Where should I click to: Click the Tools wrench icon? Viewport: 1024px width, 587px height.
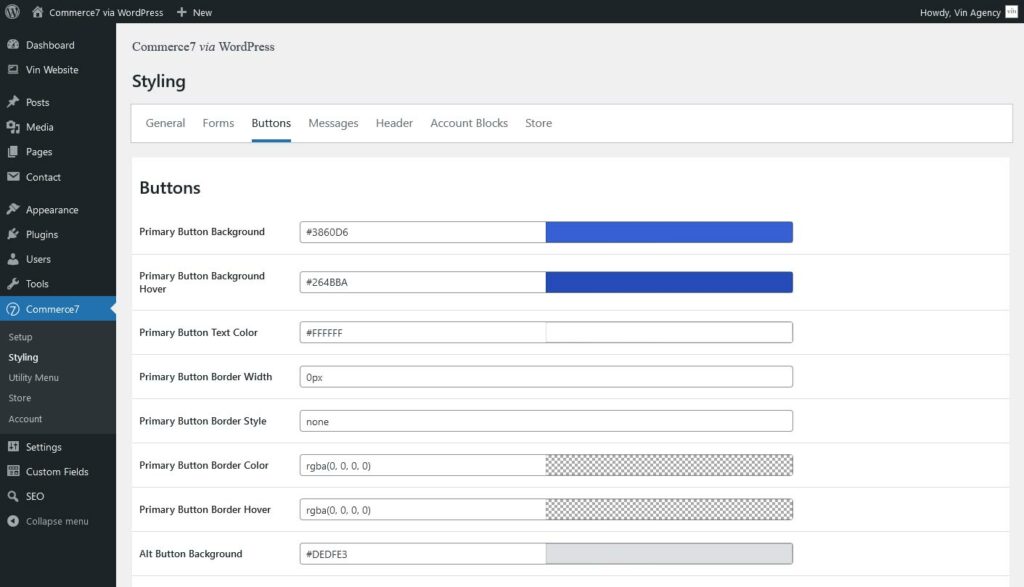point(13,284)
